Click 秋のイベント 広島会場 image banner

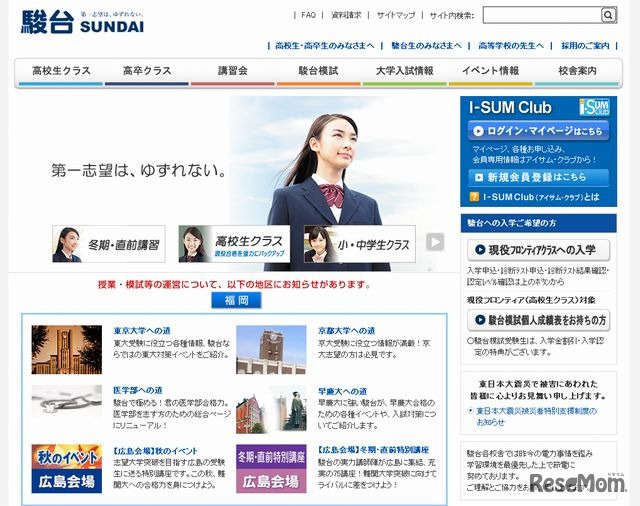tap(67, 469)
